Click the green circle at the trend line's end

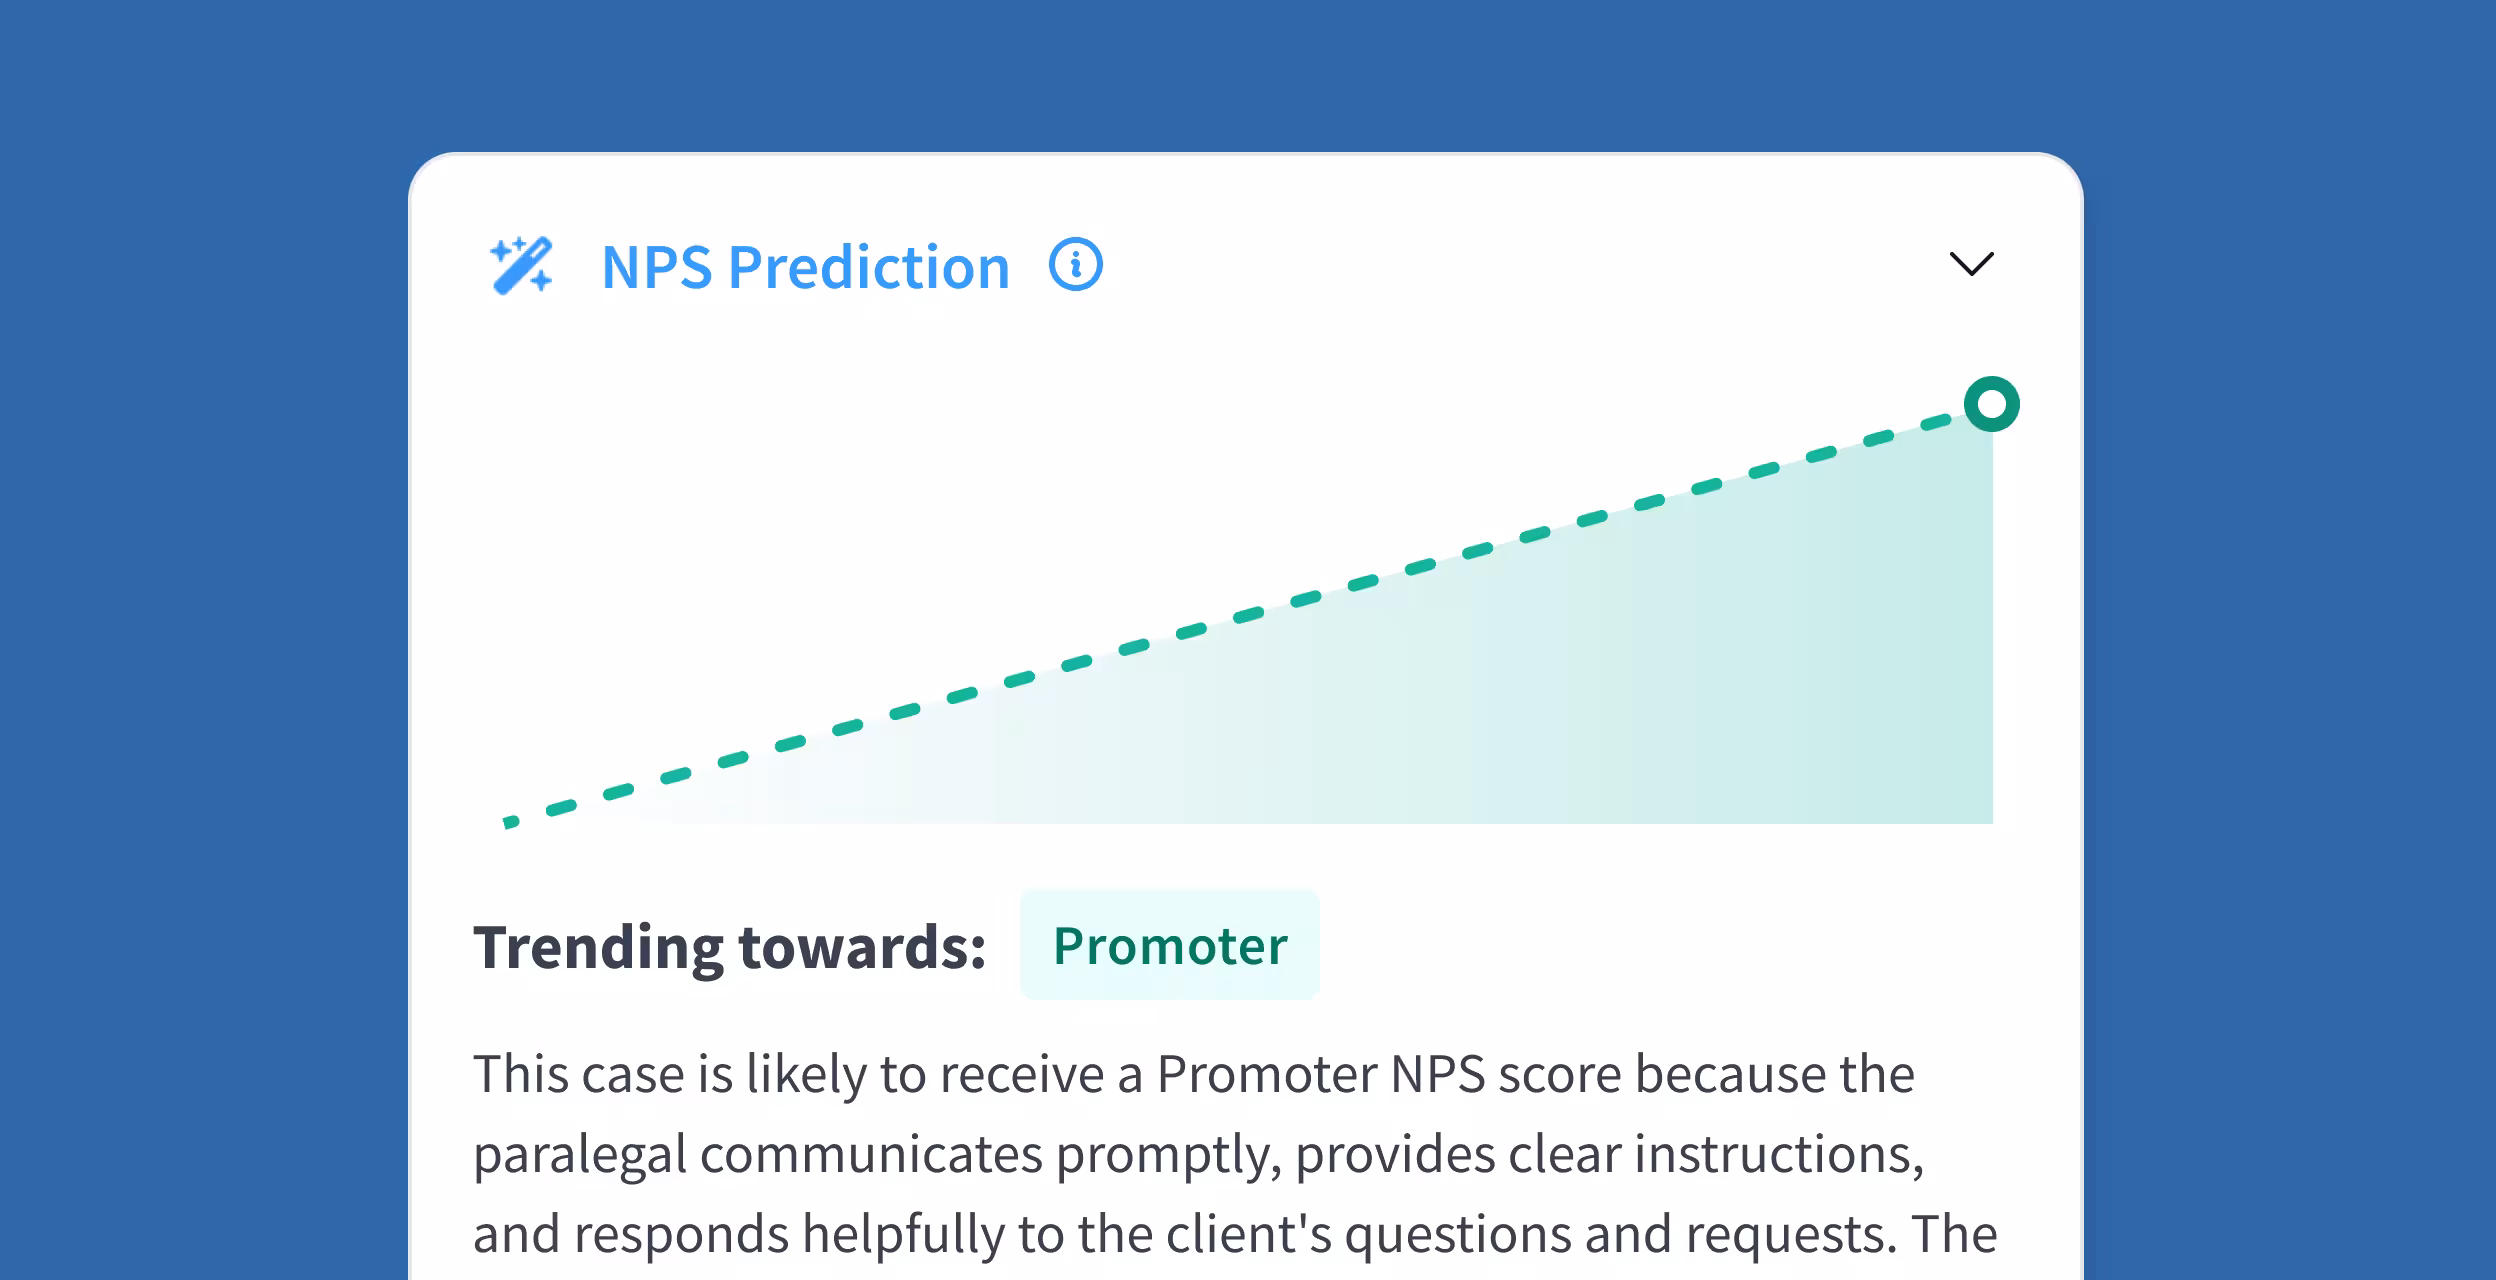click(1990, 404)
